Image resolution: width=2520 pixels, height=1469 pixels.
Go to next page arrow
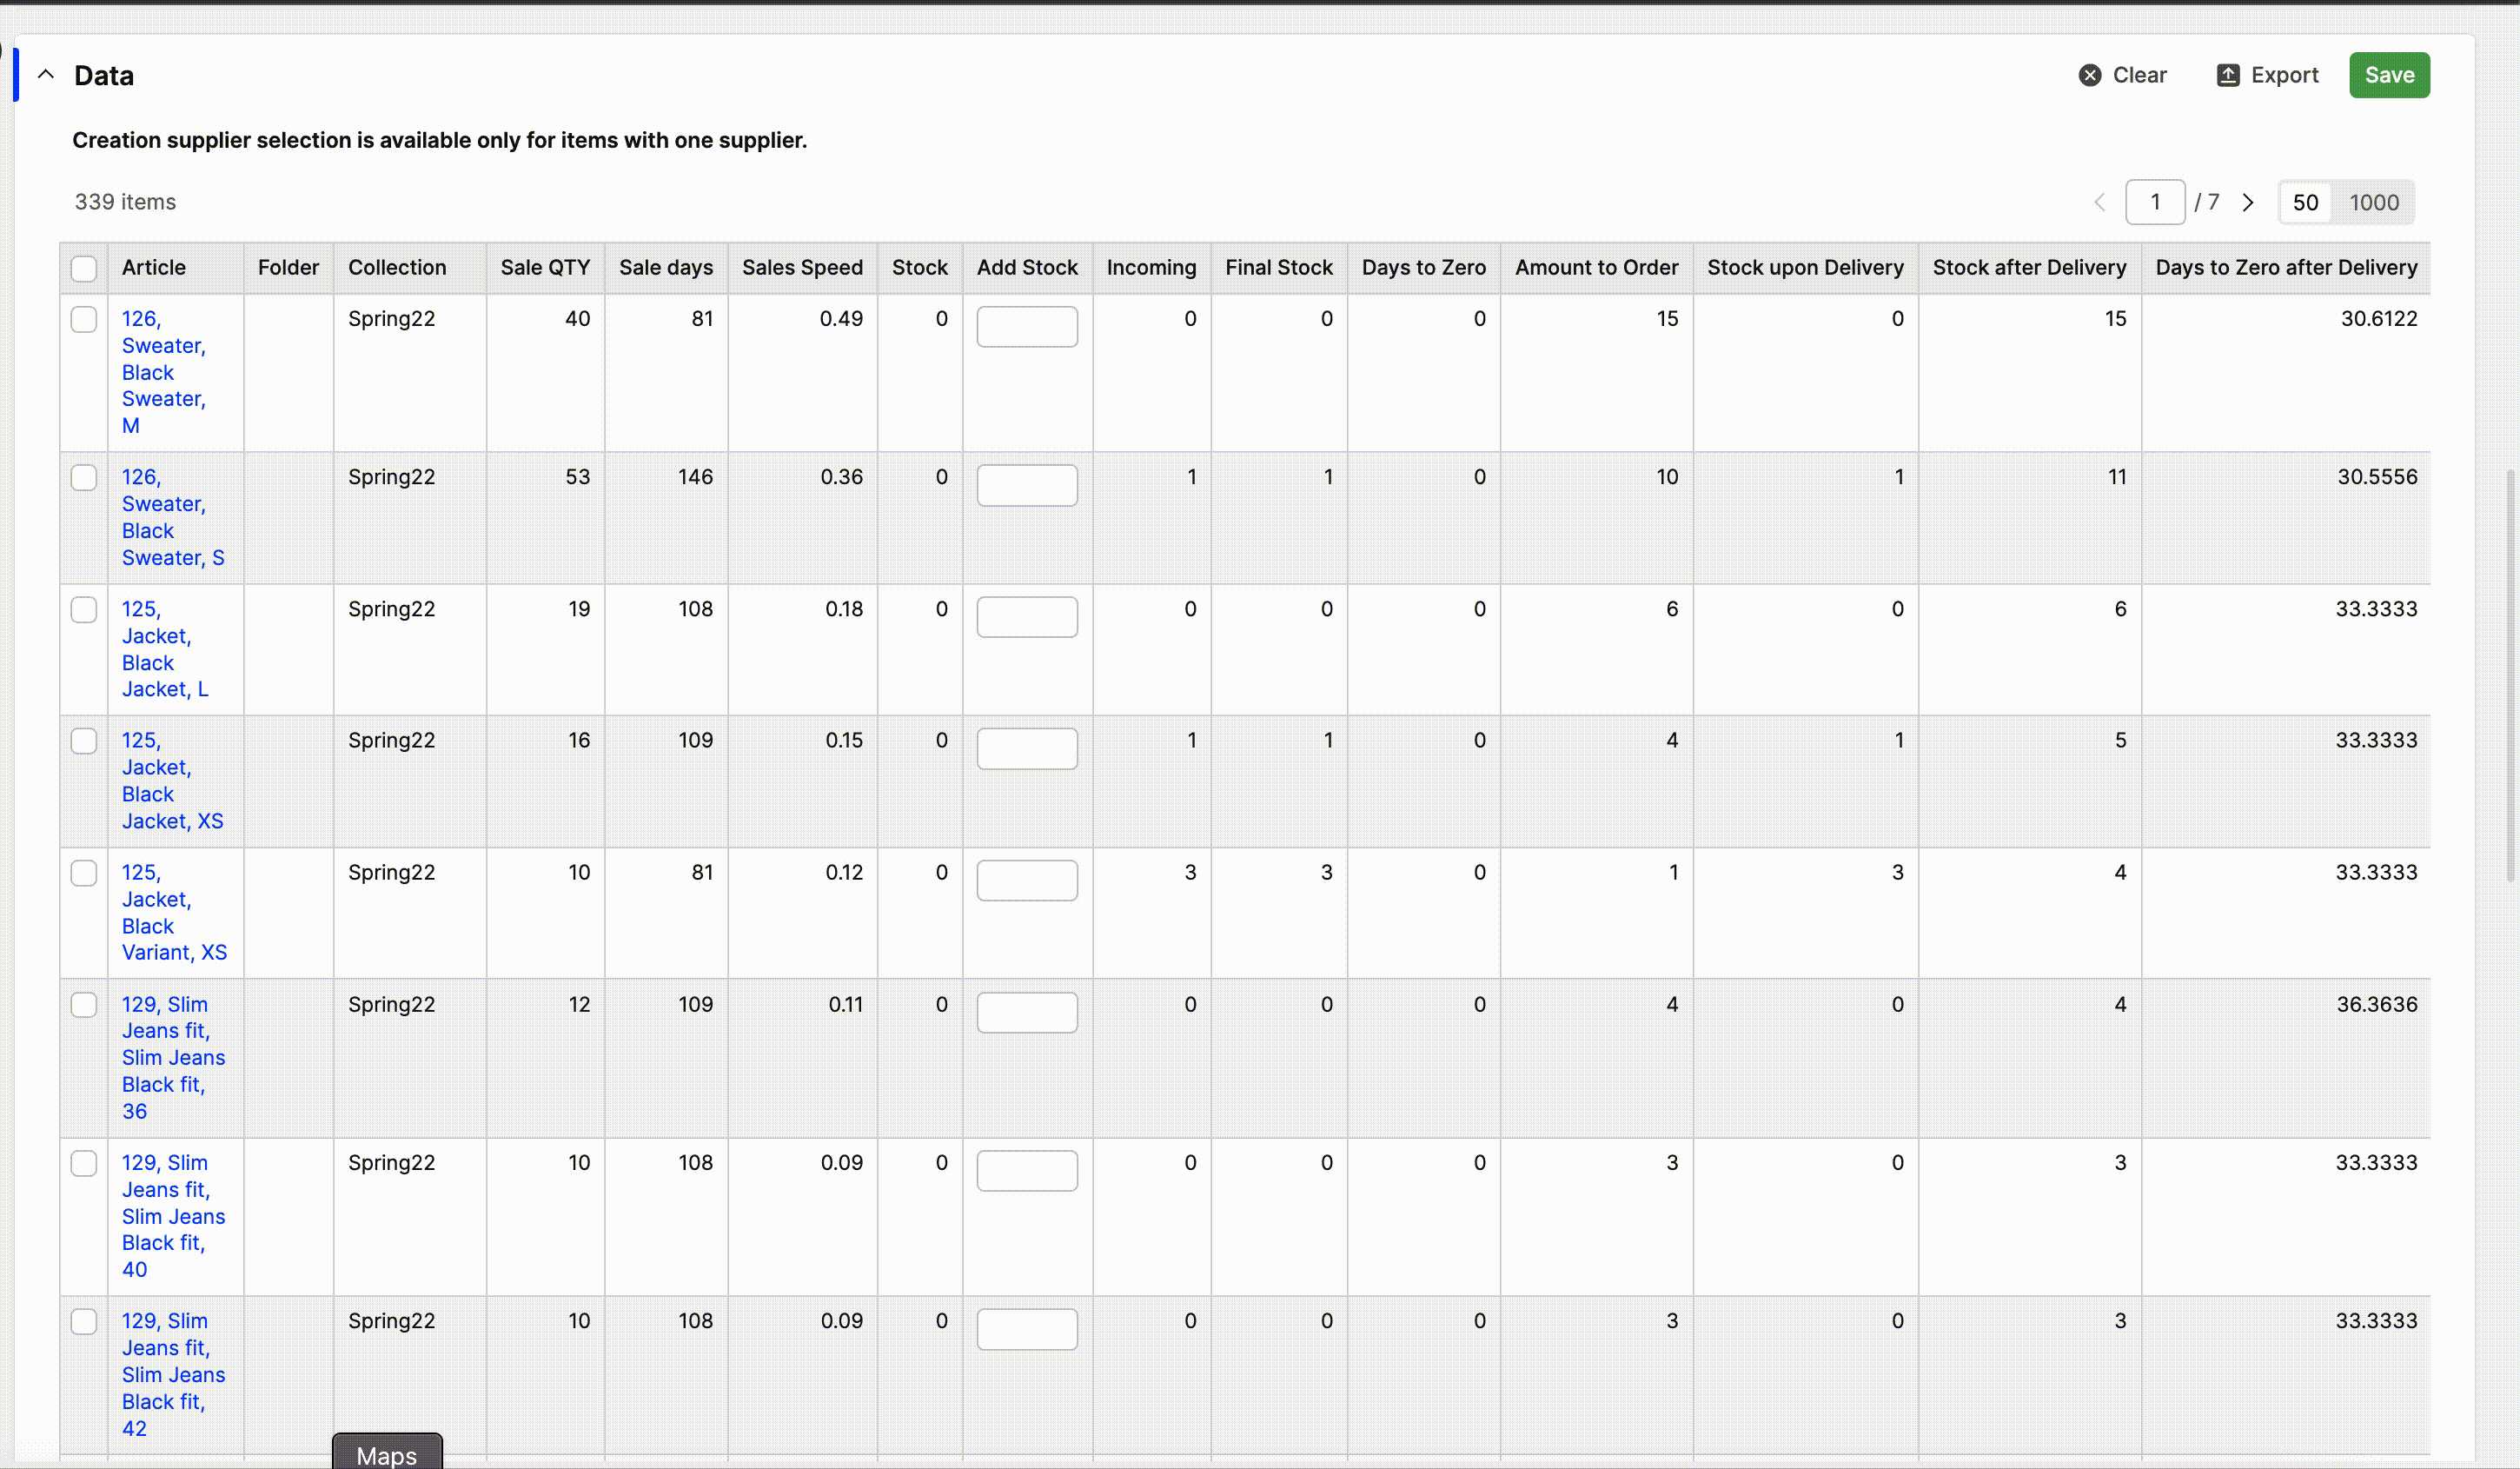point(2248,202)
